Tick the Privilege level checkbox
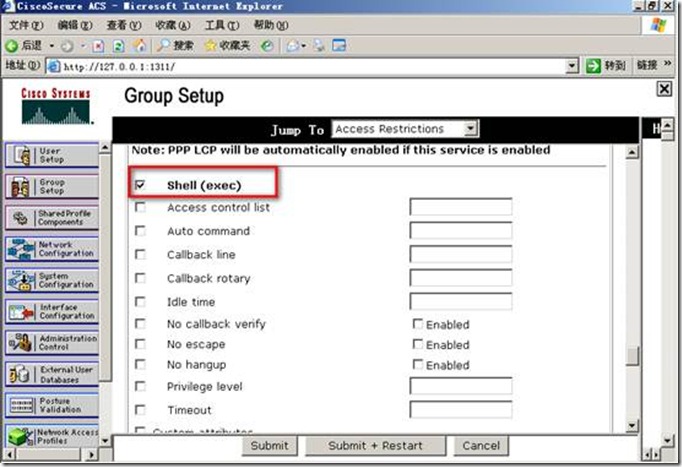This screenshot has width=682, height=467. pos(140,386)
